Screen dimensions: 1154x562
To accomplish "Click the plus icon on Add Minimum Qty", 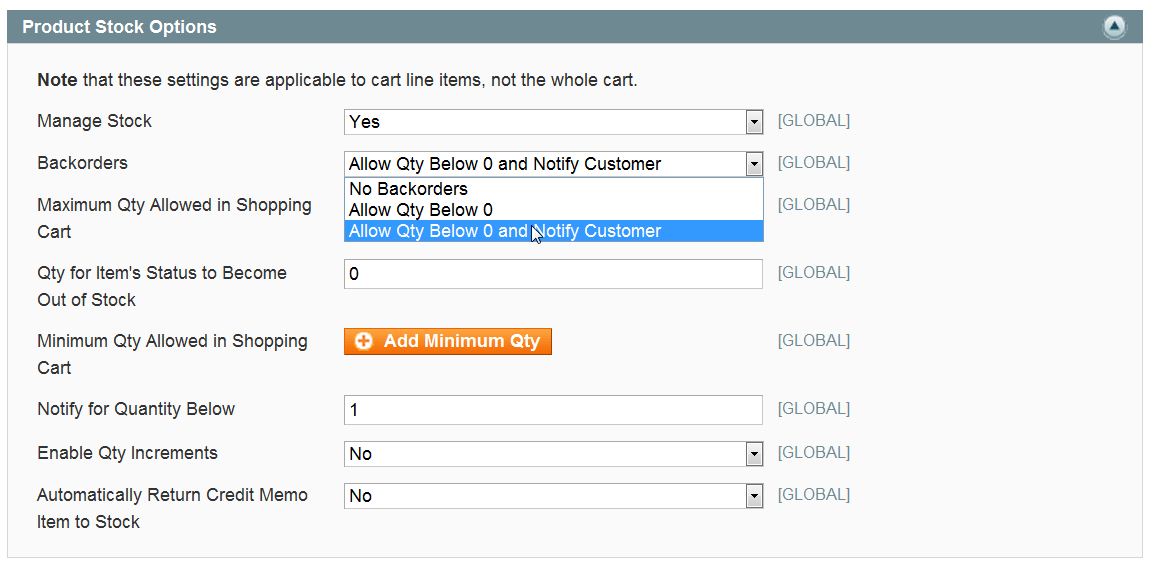I will (364, 341).
